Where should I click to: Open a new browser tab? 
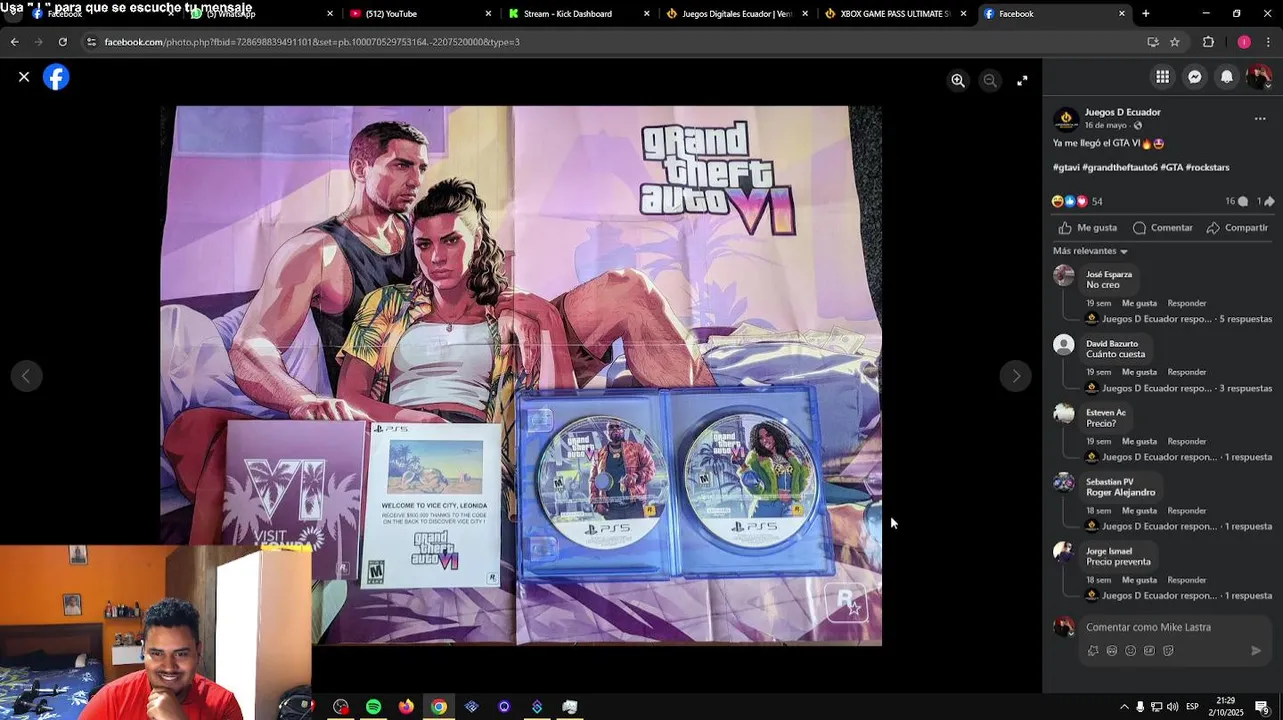point(1146,13)
